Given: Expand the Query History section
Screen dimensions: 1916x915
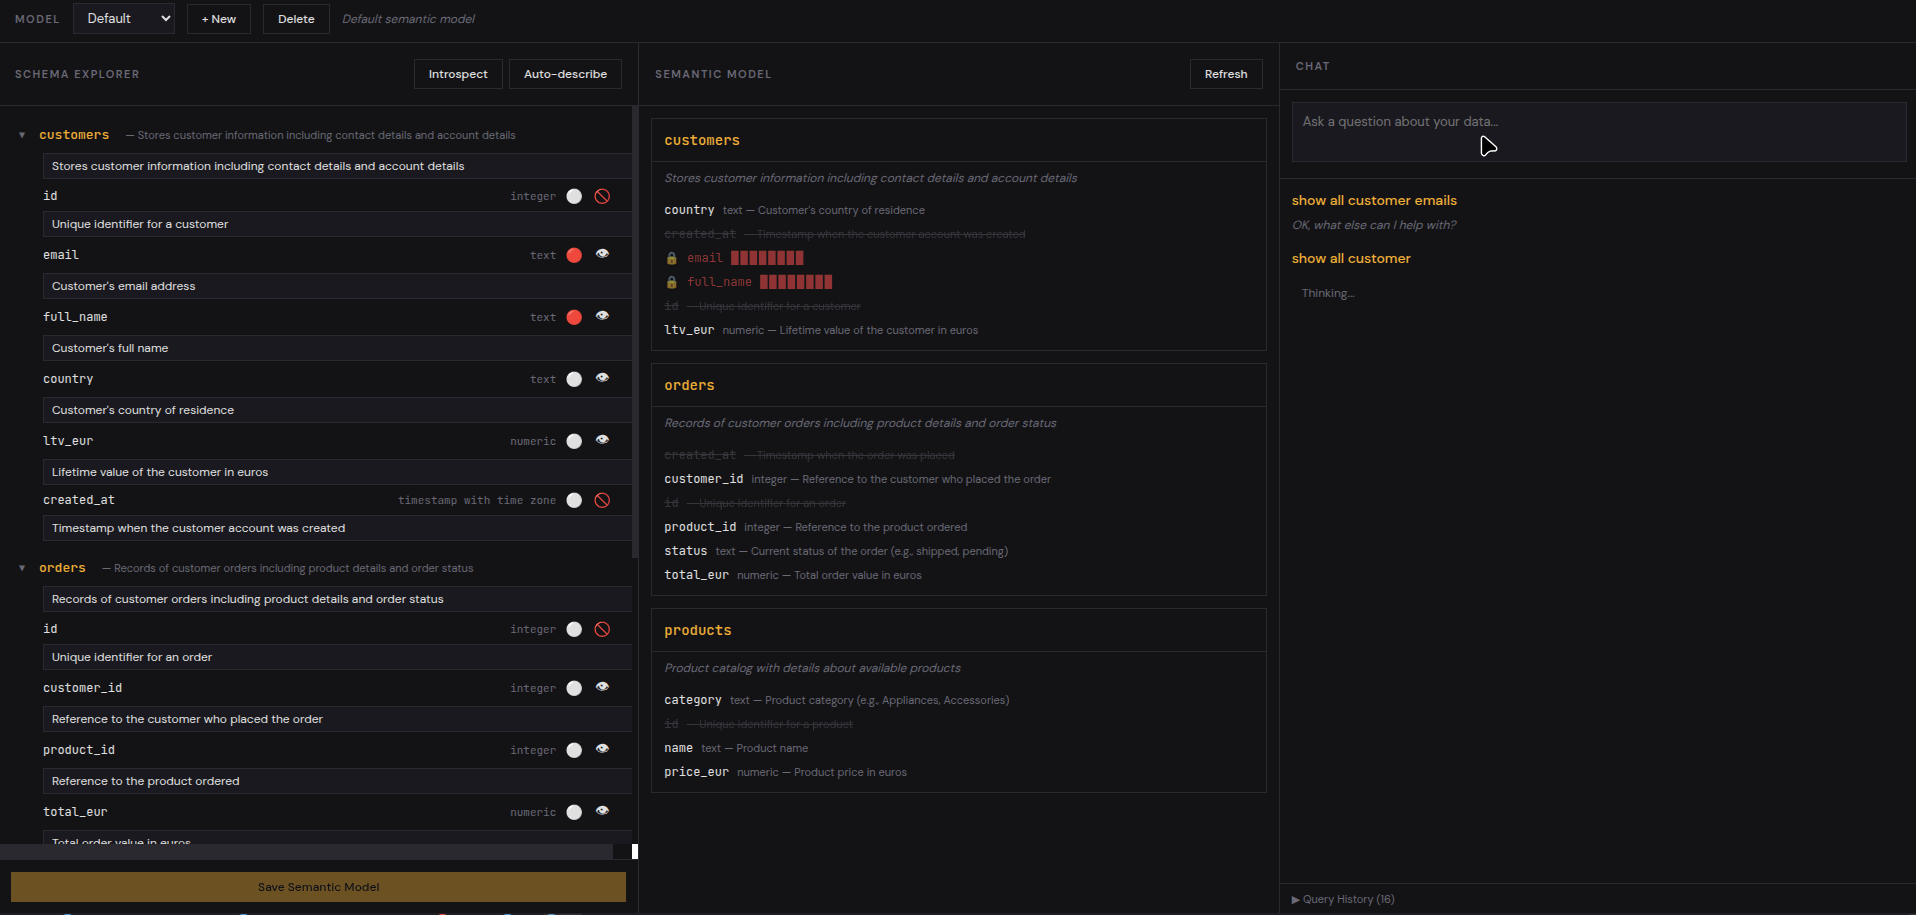Looking at the screenshot, I should tap(1342, 899).
